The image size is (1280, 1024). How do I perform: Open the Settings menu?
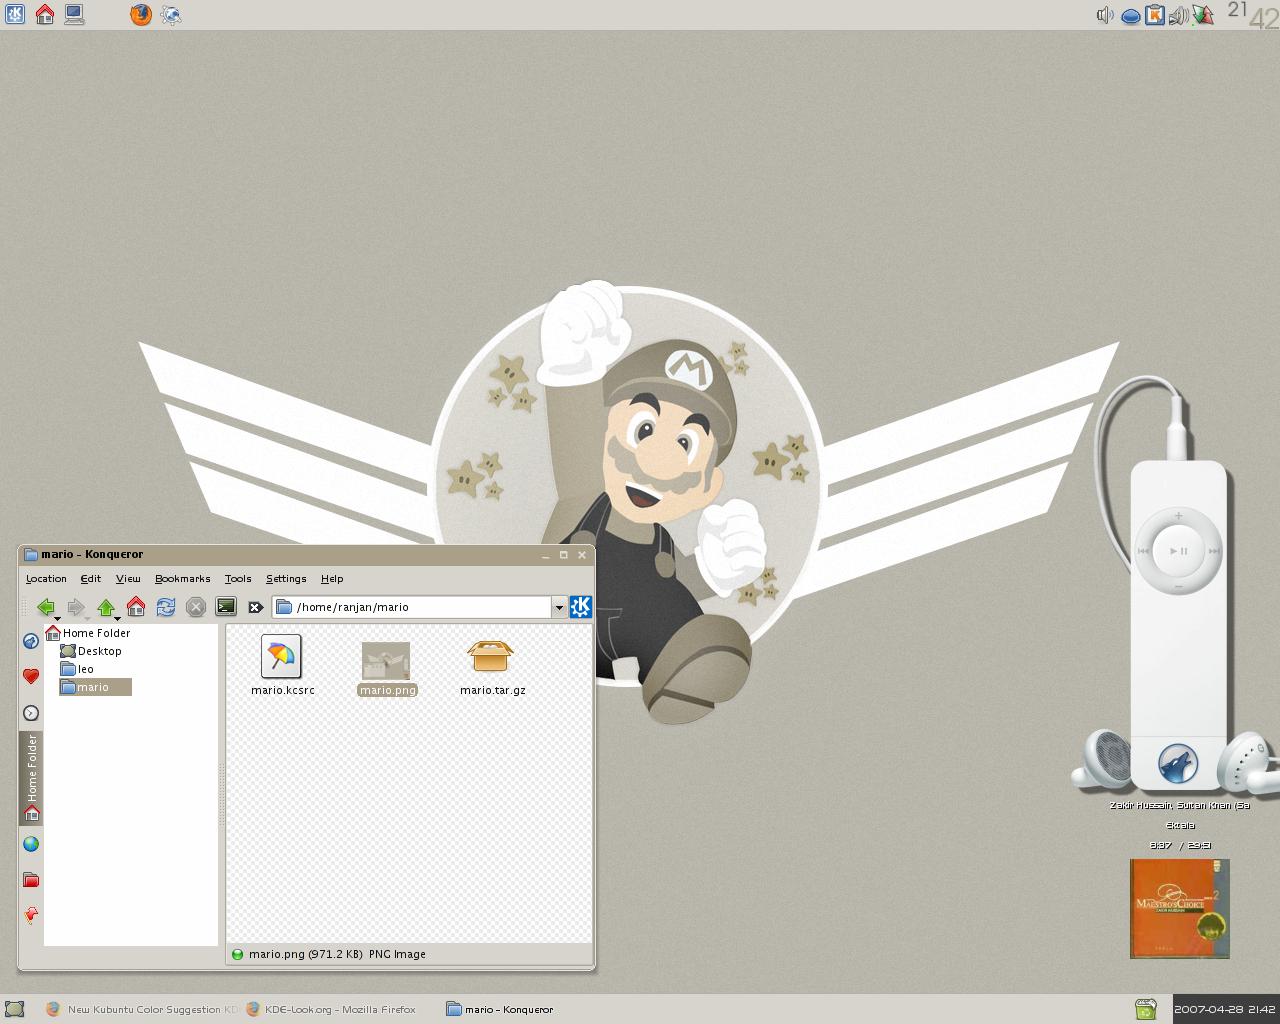[286, 578]
